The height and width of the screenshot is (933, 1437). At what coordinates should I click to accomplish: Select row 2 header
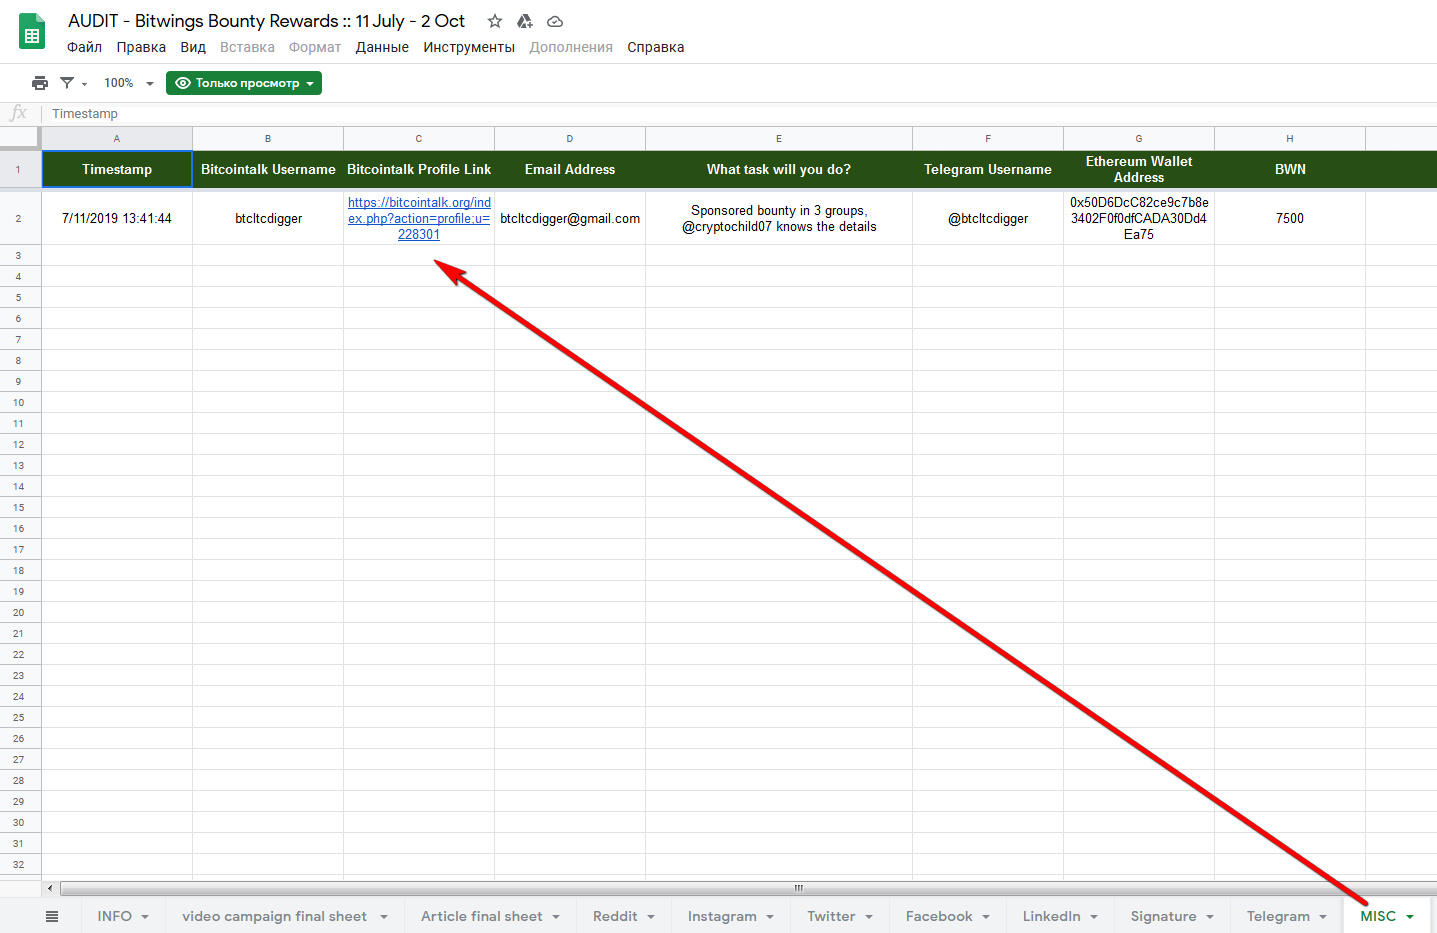19,218
